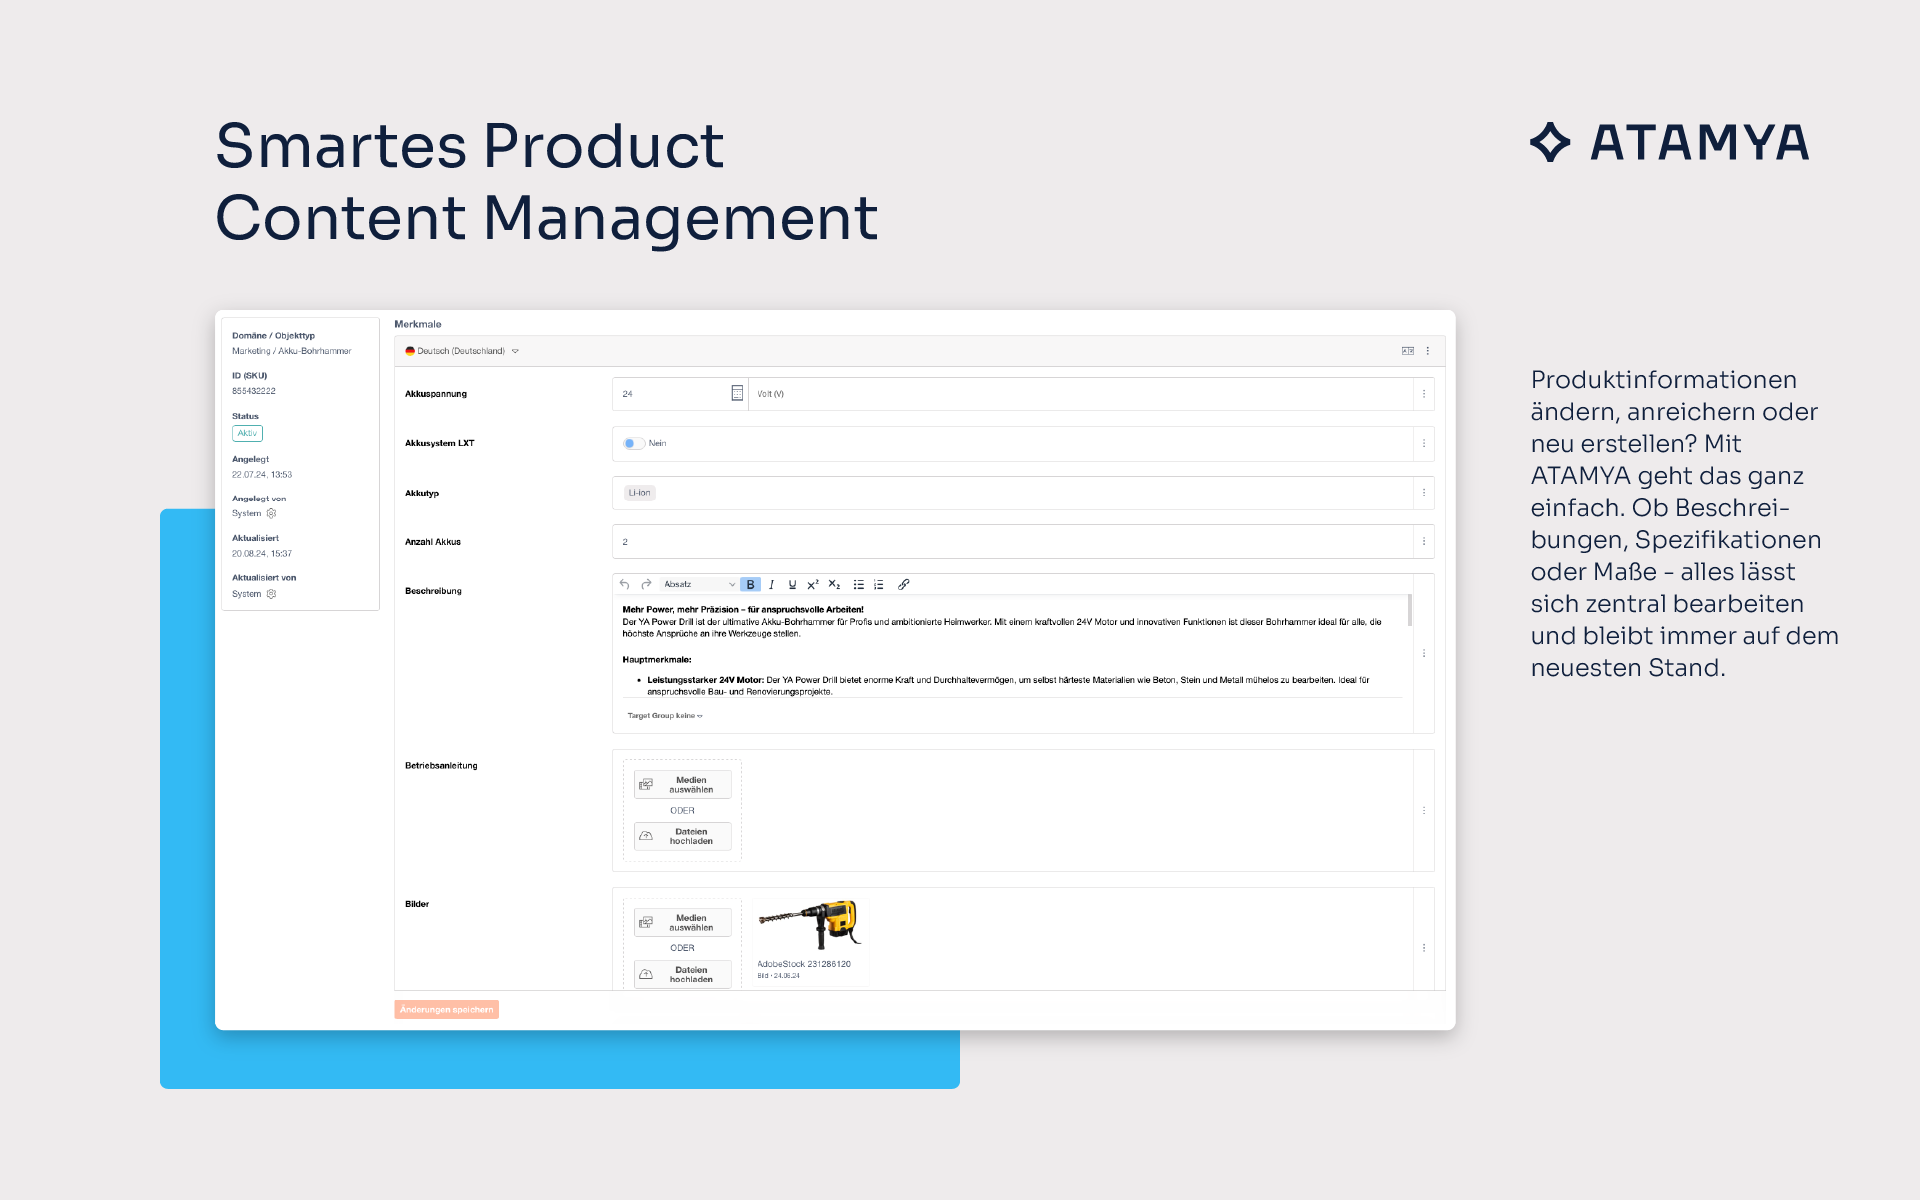Image resolution: width=1920 pixels, height=1200 pixels.
Task: Toggle the Akkusystem LXT switch
Action: [633, 443]
